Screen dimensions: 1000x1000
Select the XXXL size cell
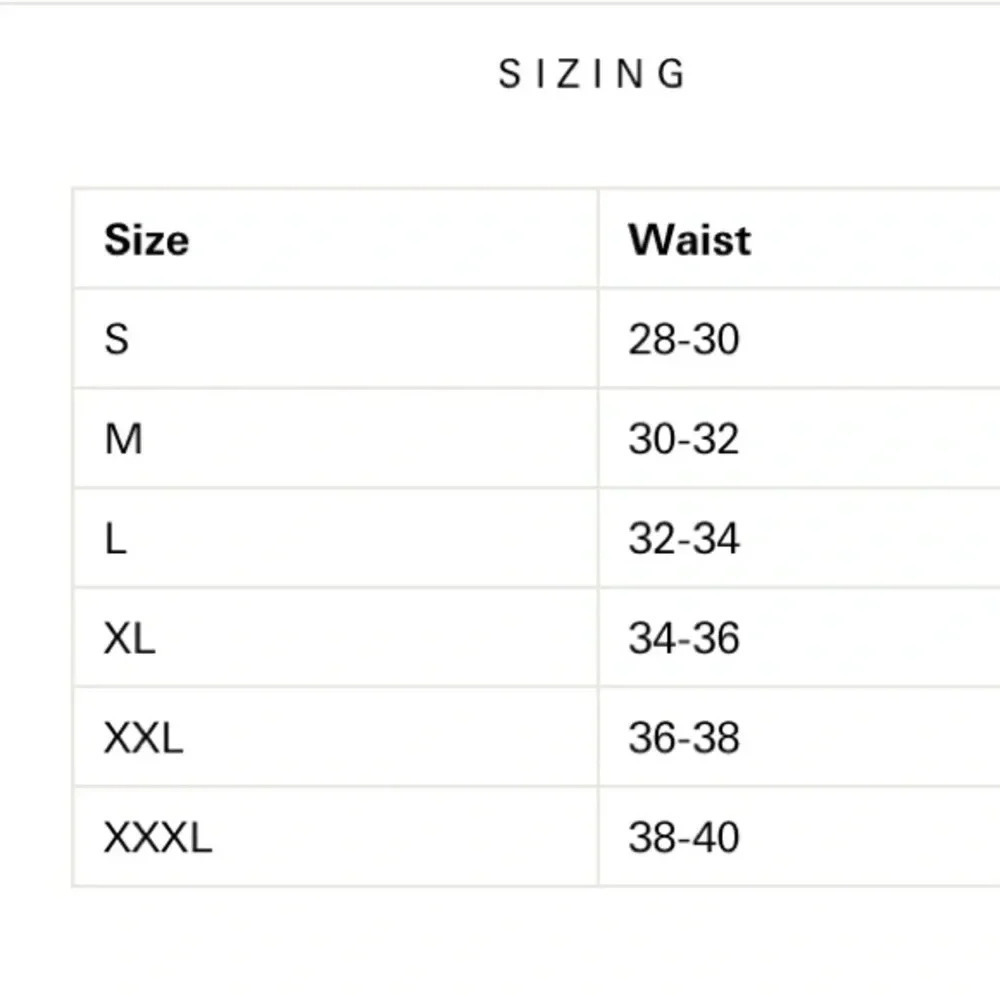pyautogui.click(x=158, y=837)
